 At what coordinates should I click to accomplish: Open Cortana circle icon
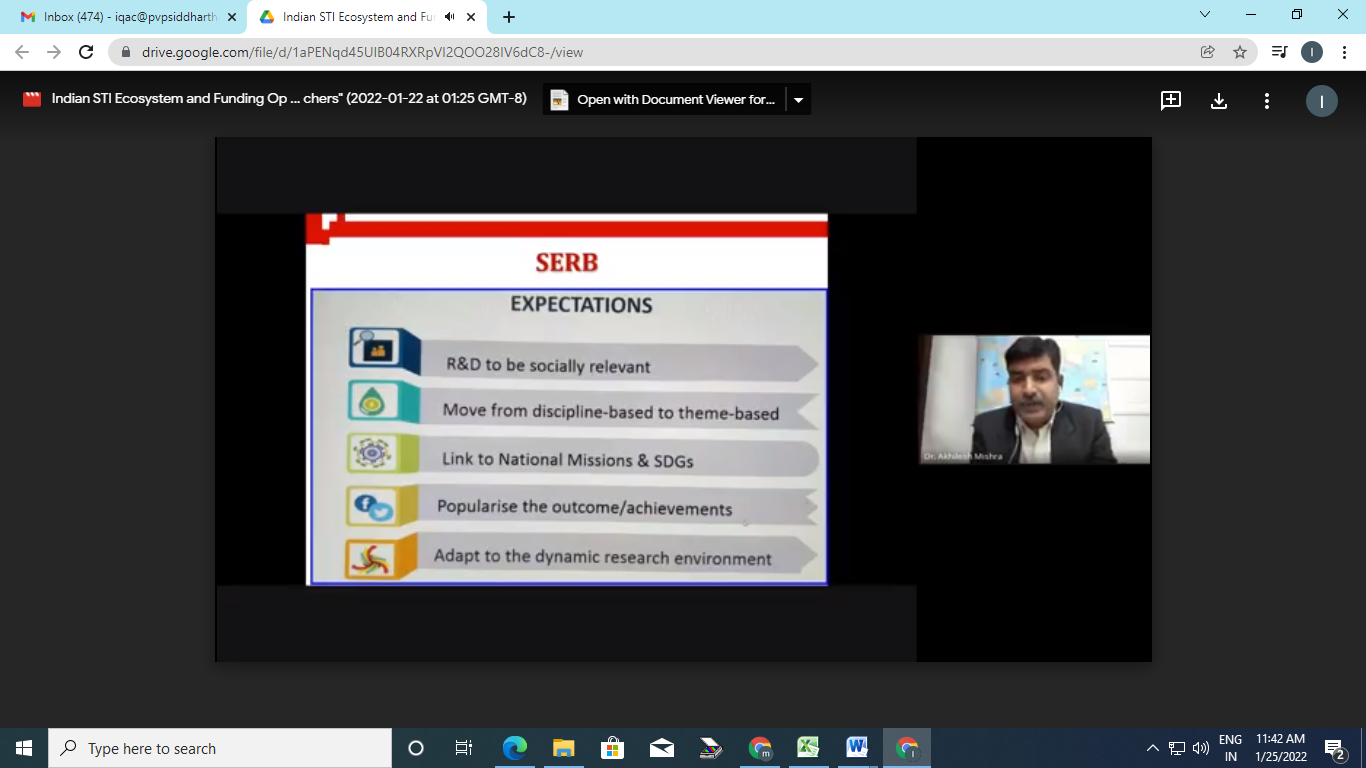pyautogui.click(x=416, y=748)
